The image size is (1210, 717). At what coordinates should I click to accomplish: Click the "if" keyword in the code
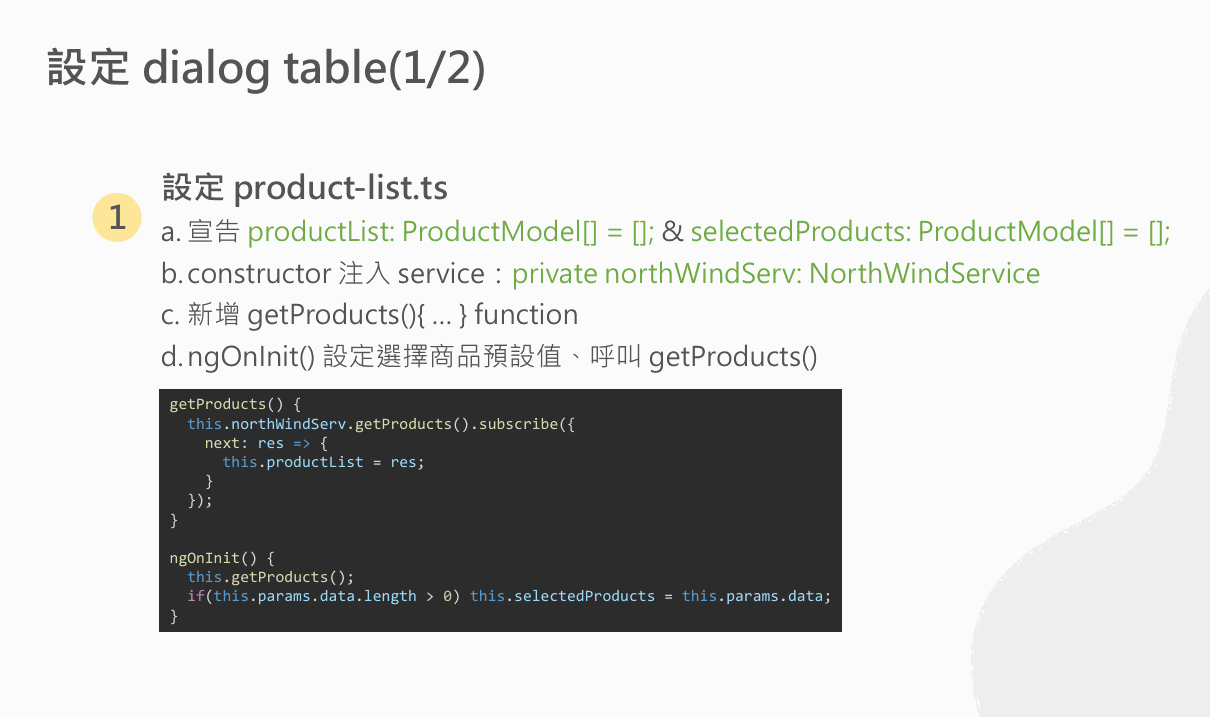click(195, 596)
